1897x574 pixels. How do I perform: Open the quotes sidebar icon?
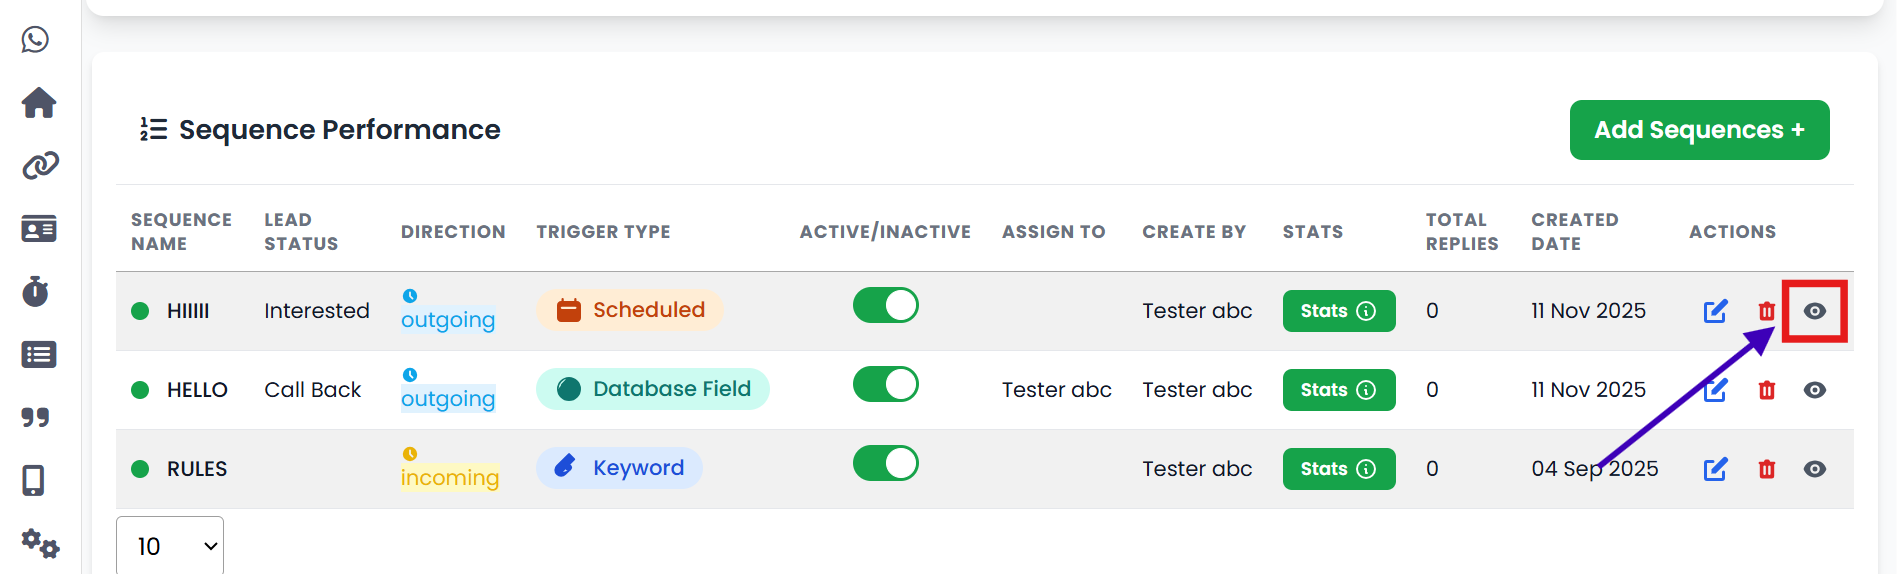(x=36, y=417)
